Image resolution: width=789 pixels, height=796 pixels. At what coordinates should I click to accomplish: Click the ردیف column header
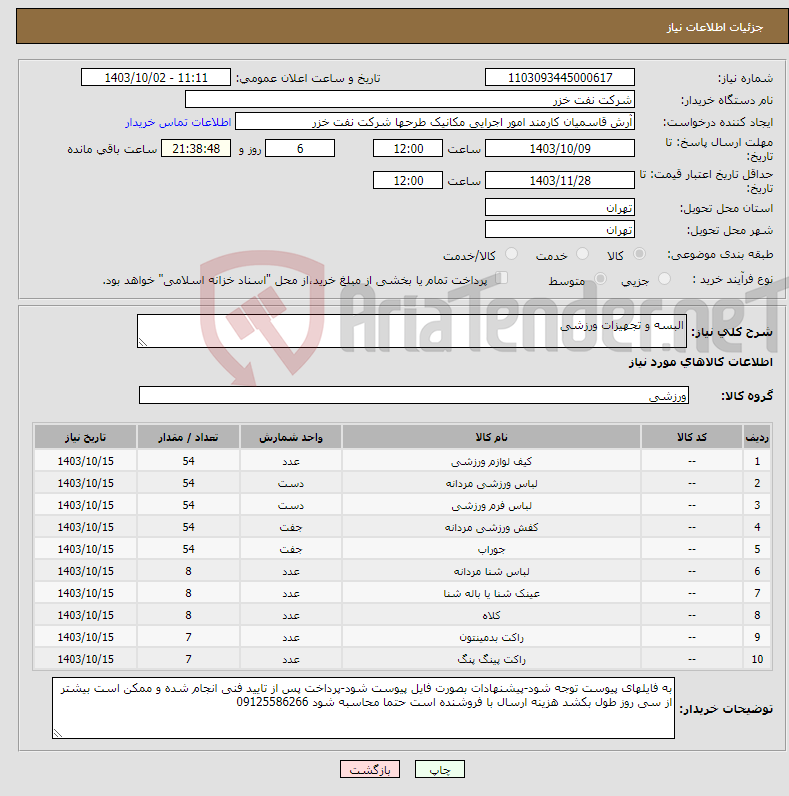(757, 437)
